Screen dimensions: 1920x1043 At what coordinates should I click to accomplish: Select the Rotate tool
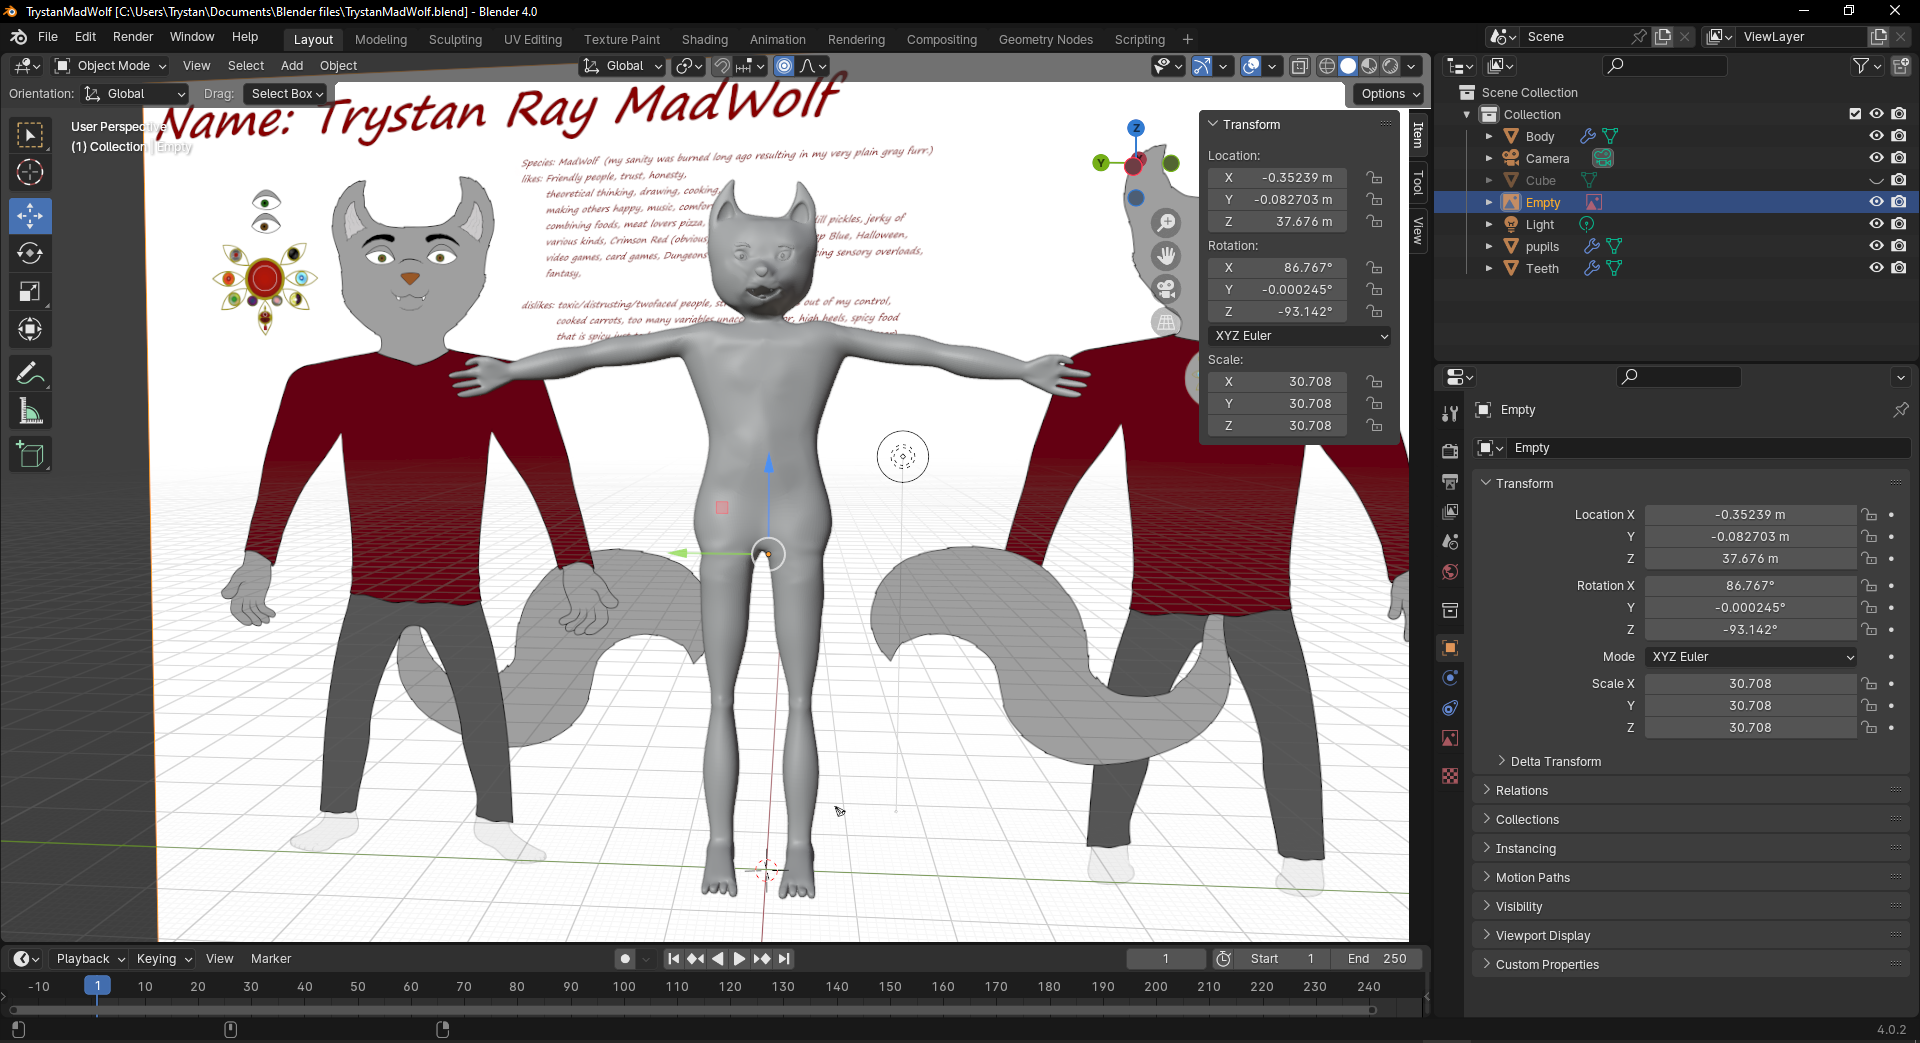click(x=30, y=254)
